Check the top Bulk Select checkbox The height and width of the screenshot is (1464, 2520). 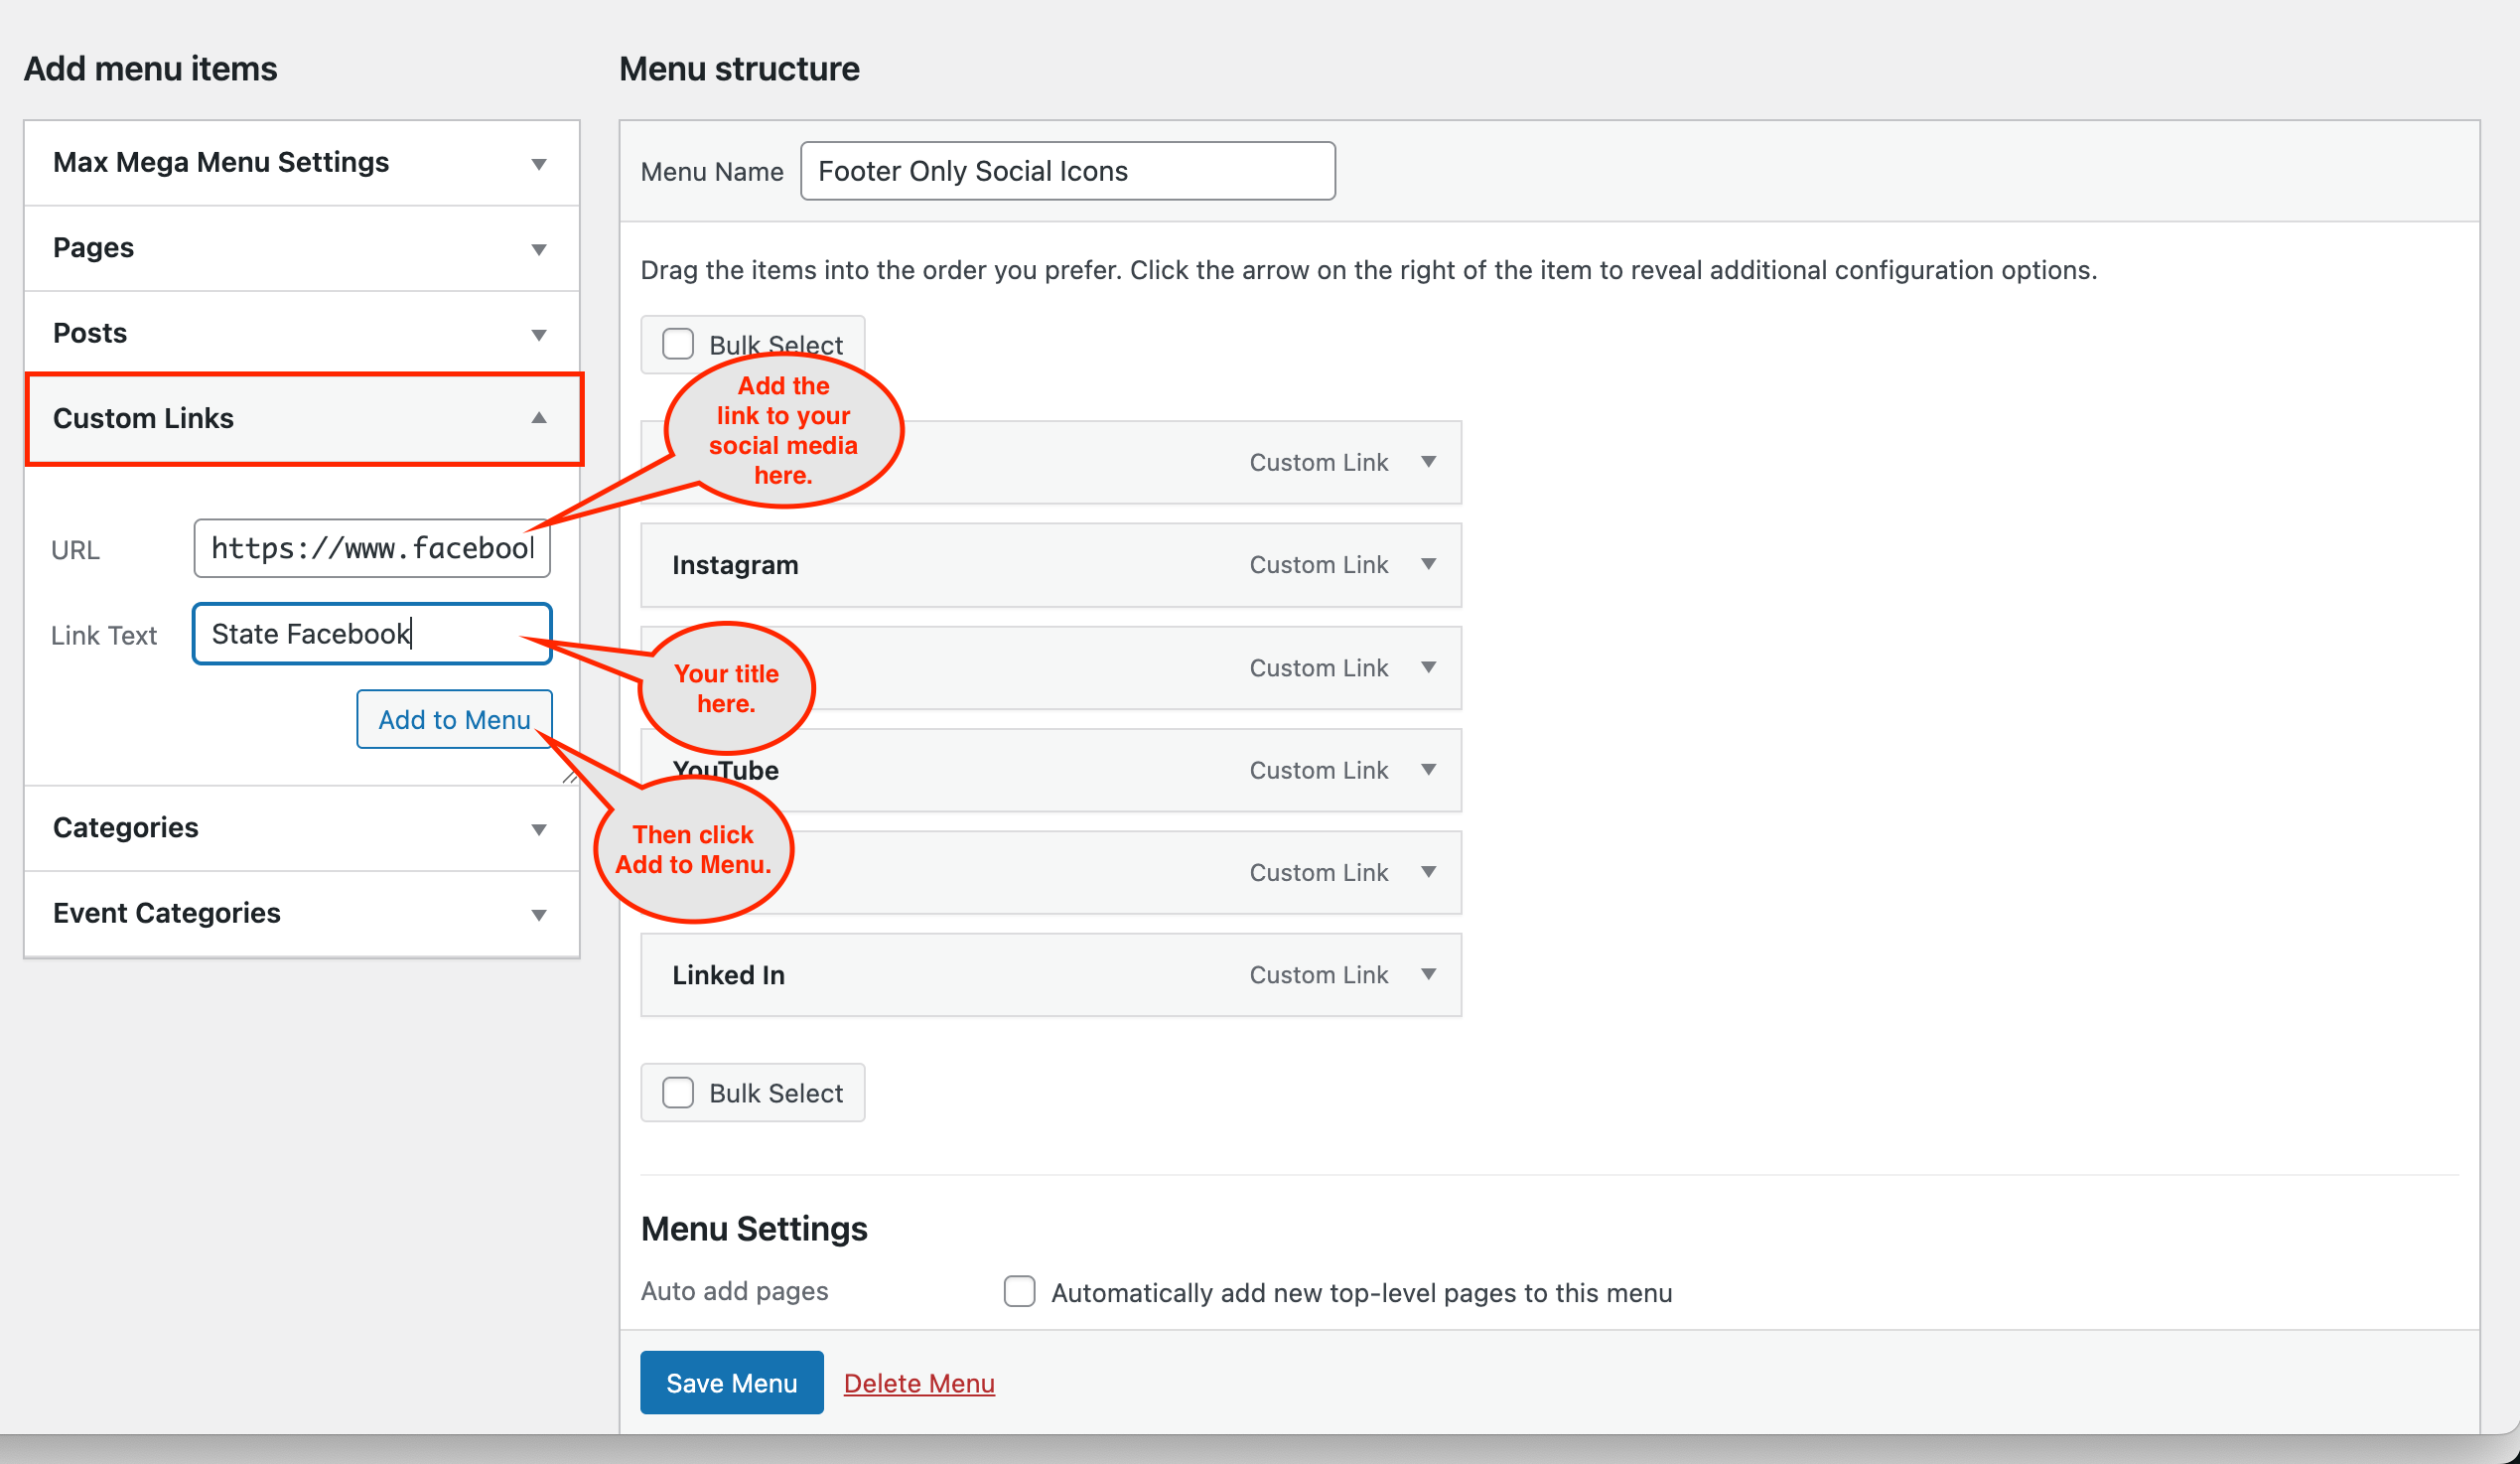pos(678,344)
